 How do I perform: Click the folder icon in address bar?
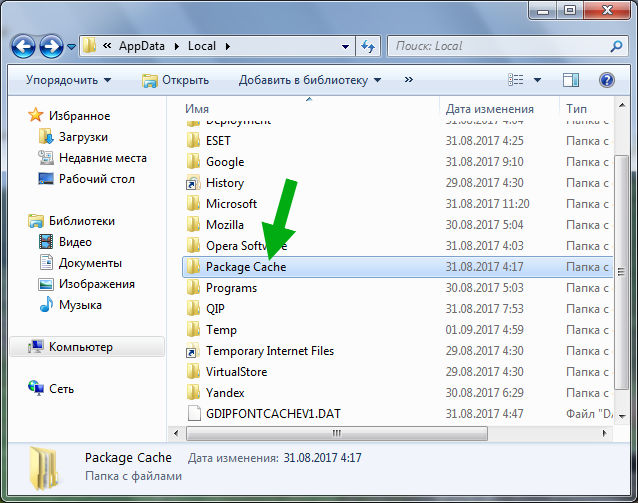click(x=89, y=46)
